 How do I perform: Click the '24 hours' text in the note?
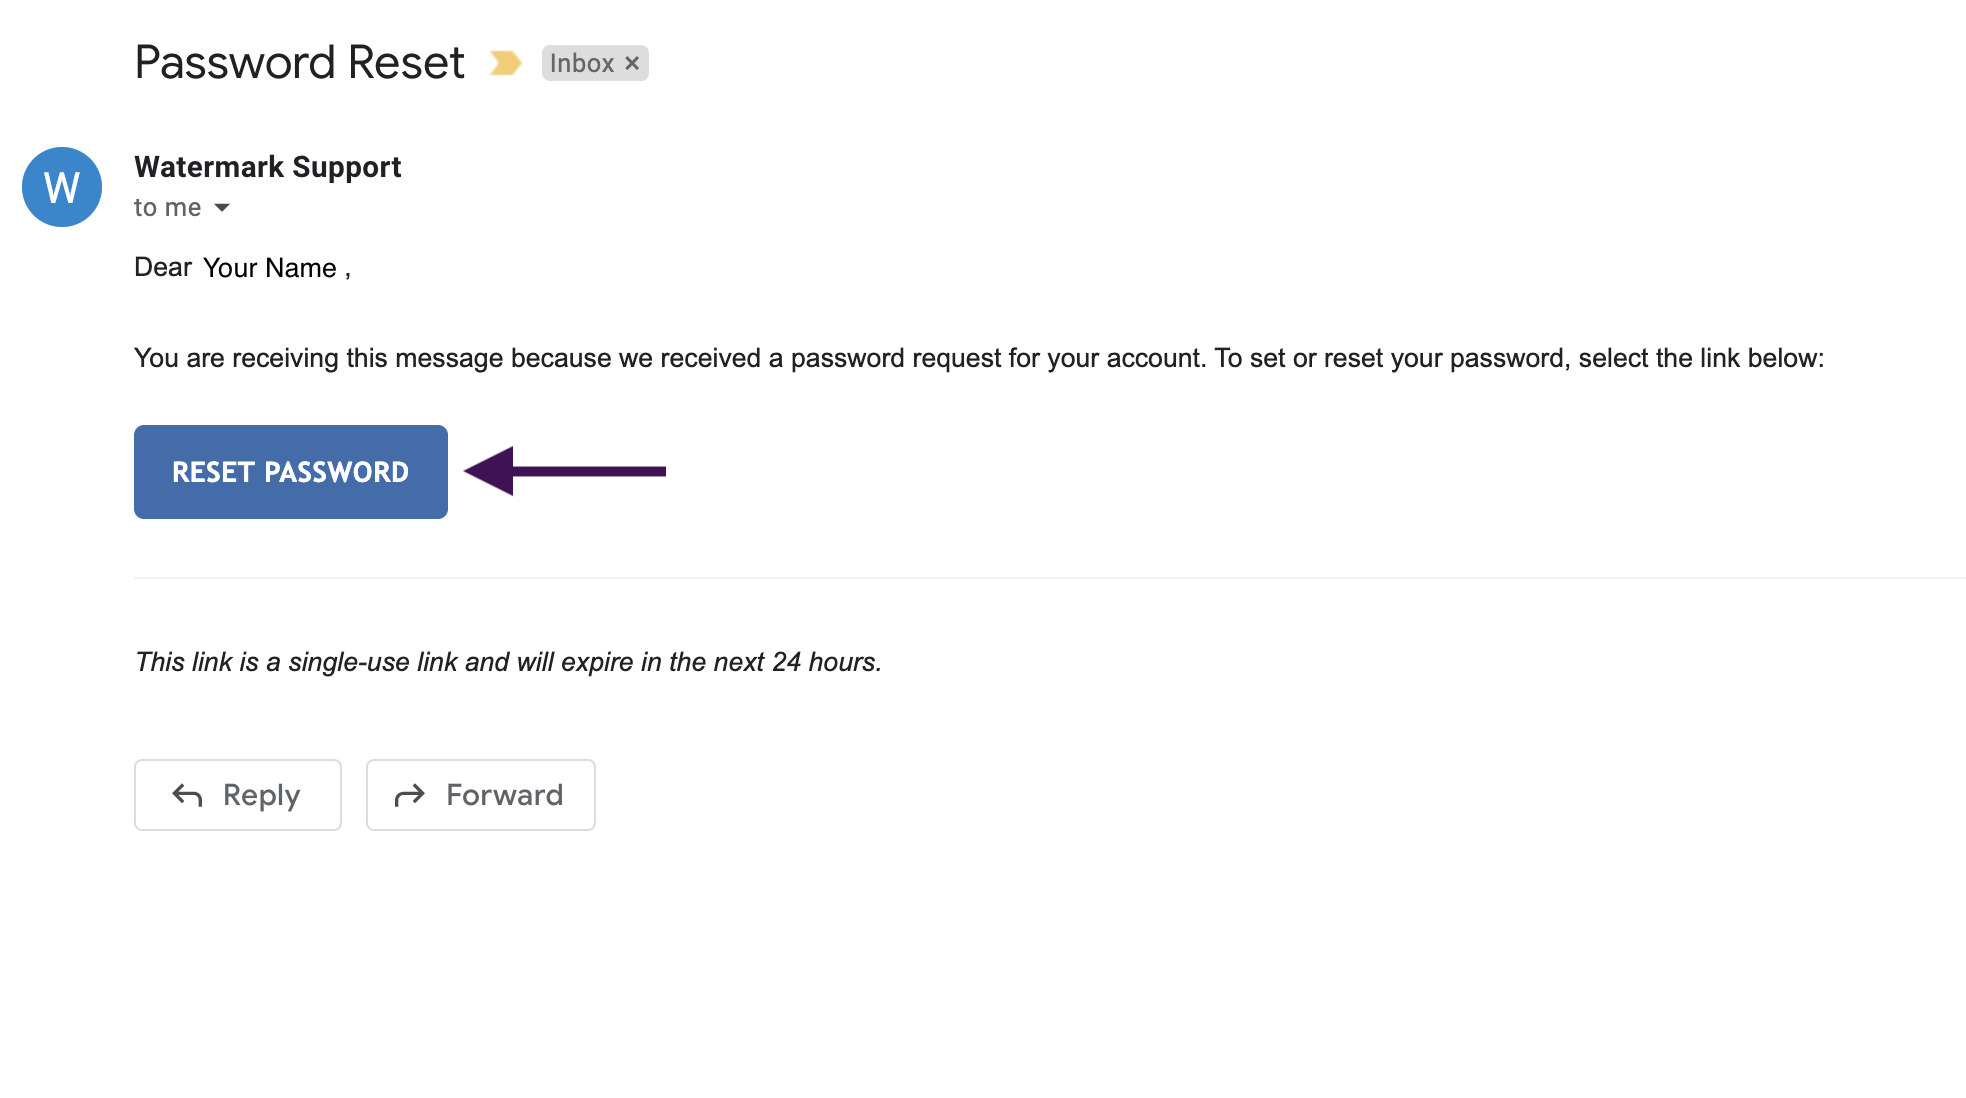point(826,662)
